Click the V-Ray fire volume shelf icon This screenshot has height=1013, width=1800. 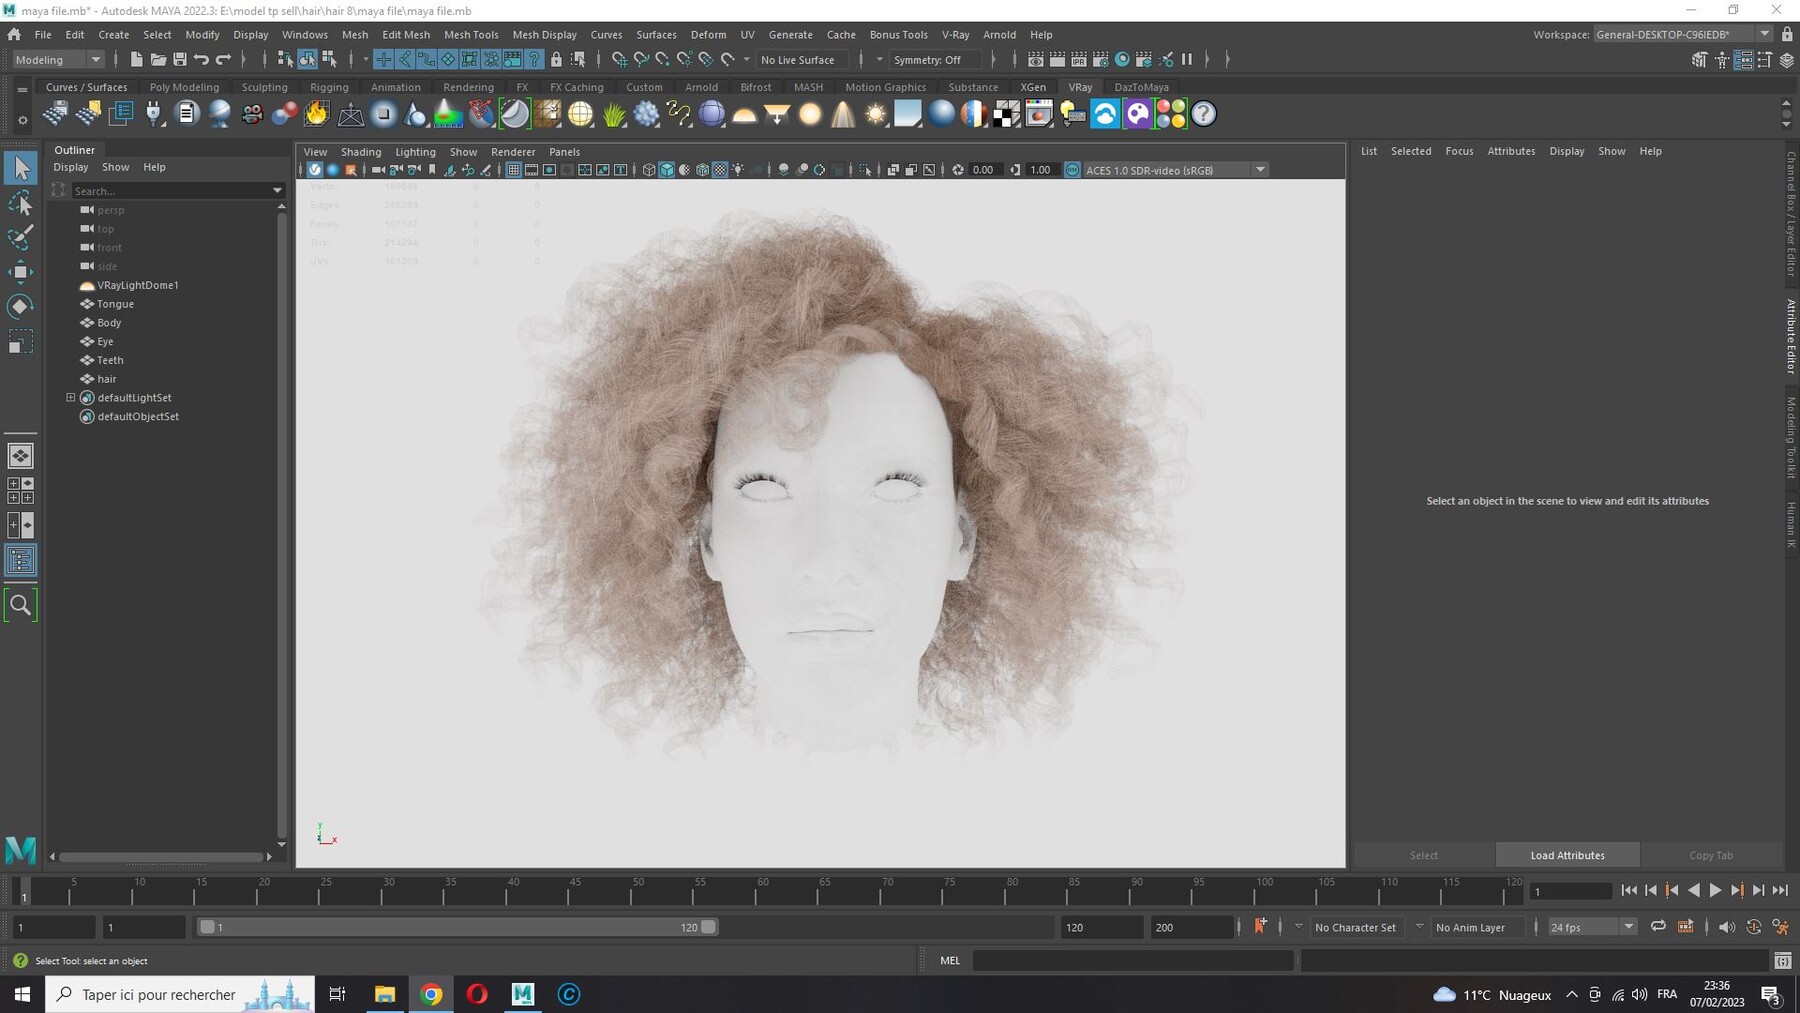(x=317, y=114)
